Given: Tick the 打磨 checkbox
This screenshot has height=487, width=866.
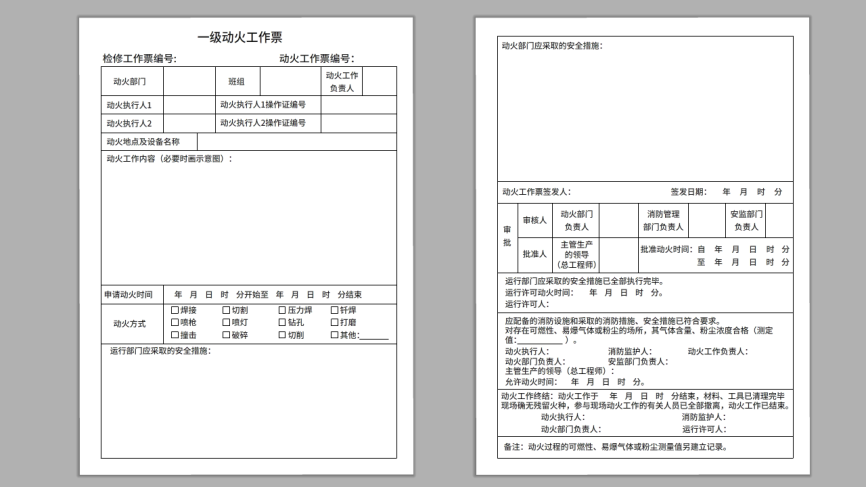Looking at the screenshot, I should pyautogui.click(x=335, y=323).
